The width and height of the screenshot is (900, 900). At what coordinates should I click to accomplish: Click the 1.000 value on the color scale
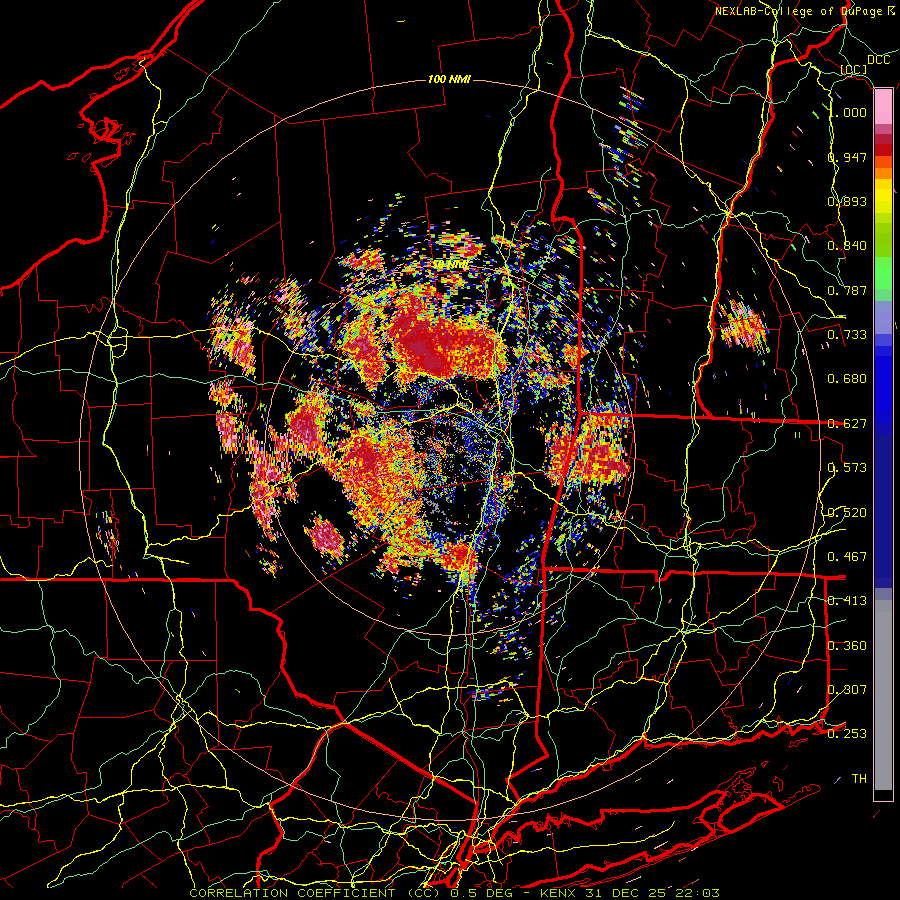(848, 112)
